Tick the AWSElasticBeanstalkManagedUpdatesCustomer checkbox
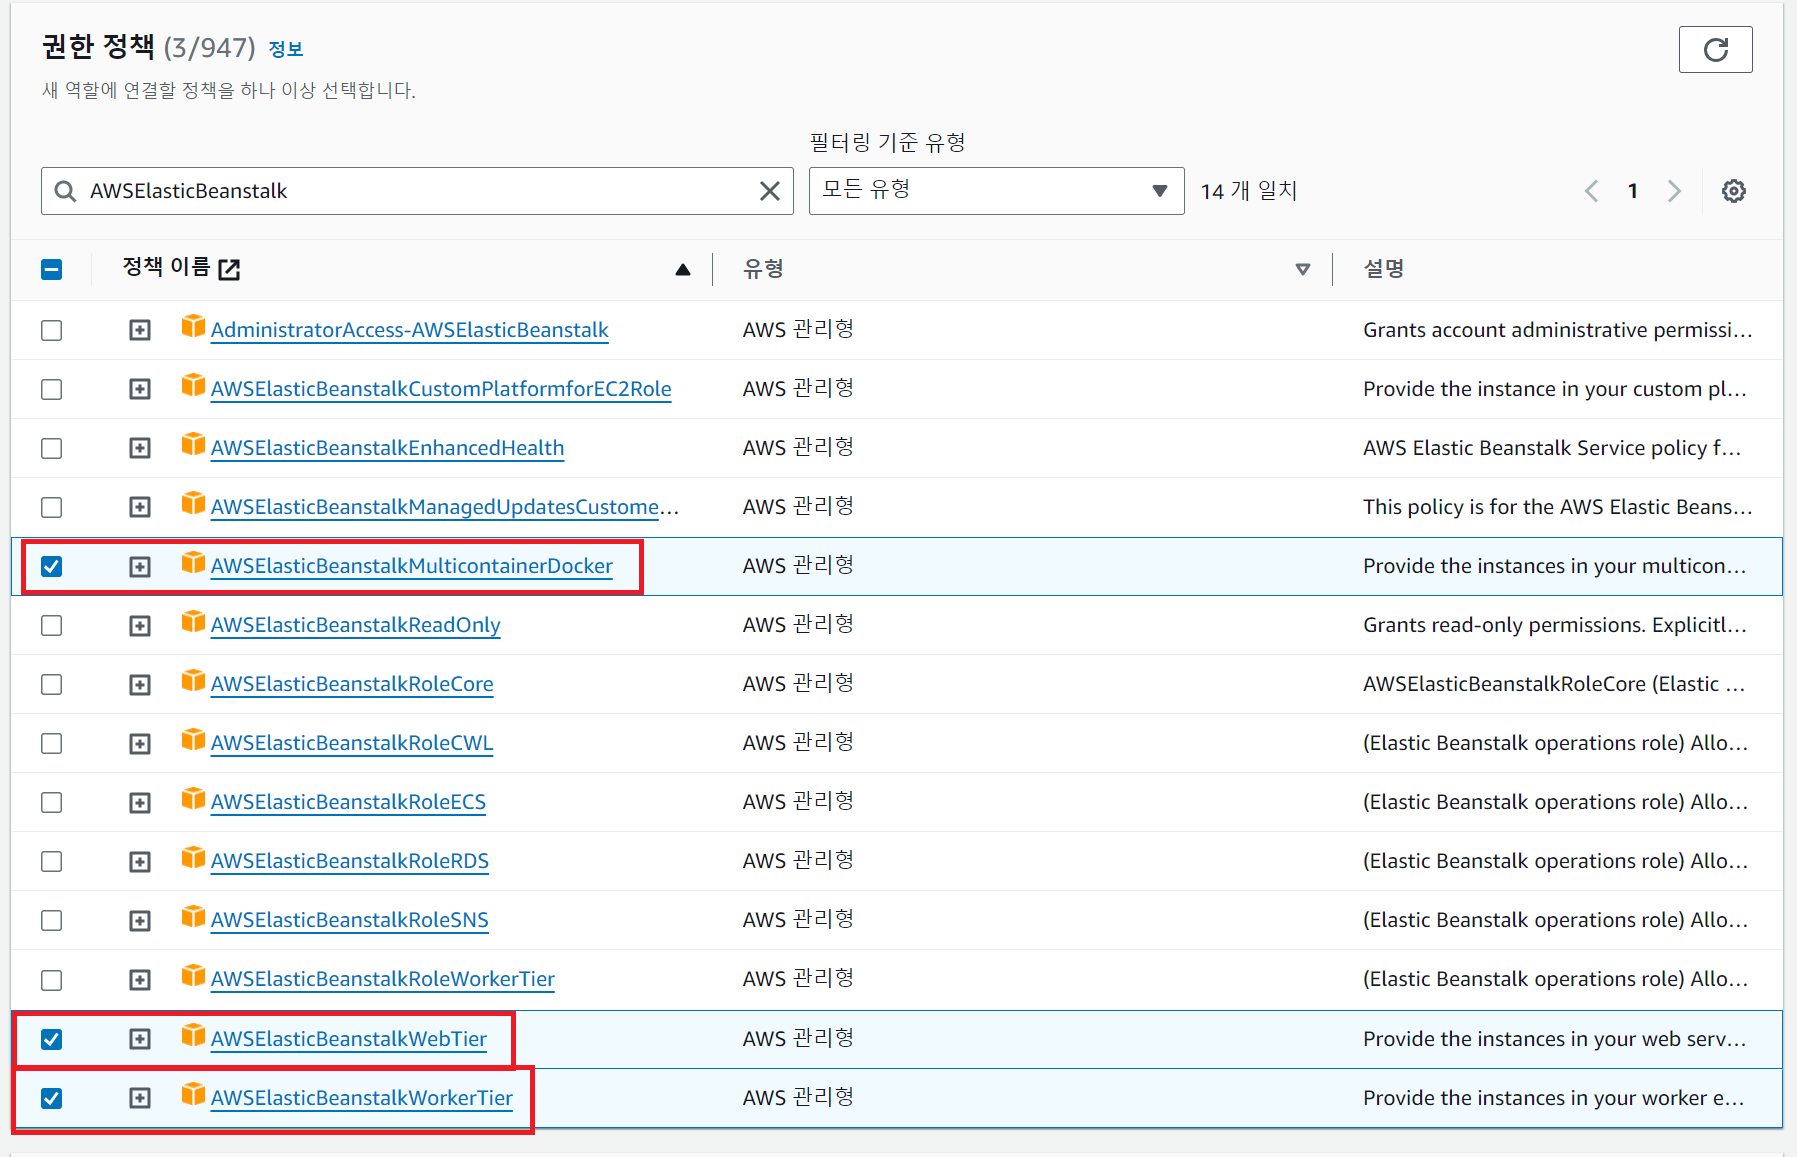The image size is (1797, 1157). [x=51, y=507]
